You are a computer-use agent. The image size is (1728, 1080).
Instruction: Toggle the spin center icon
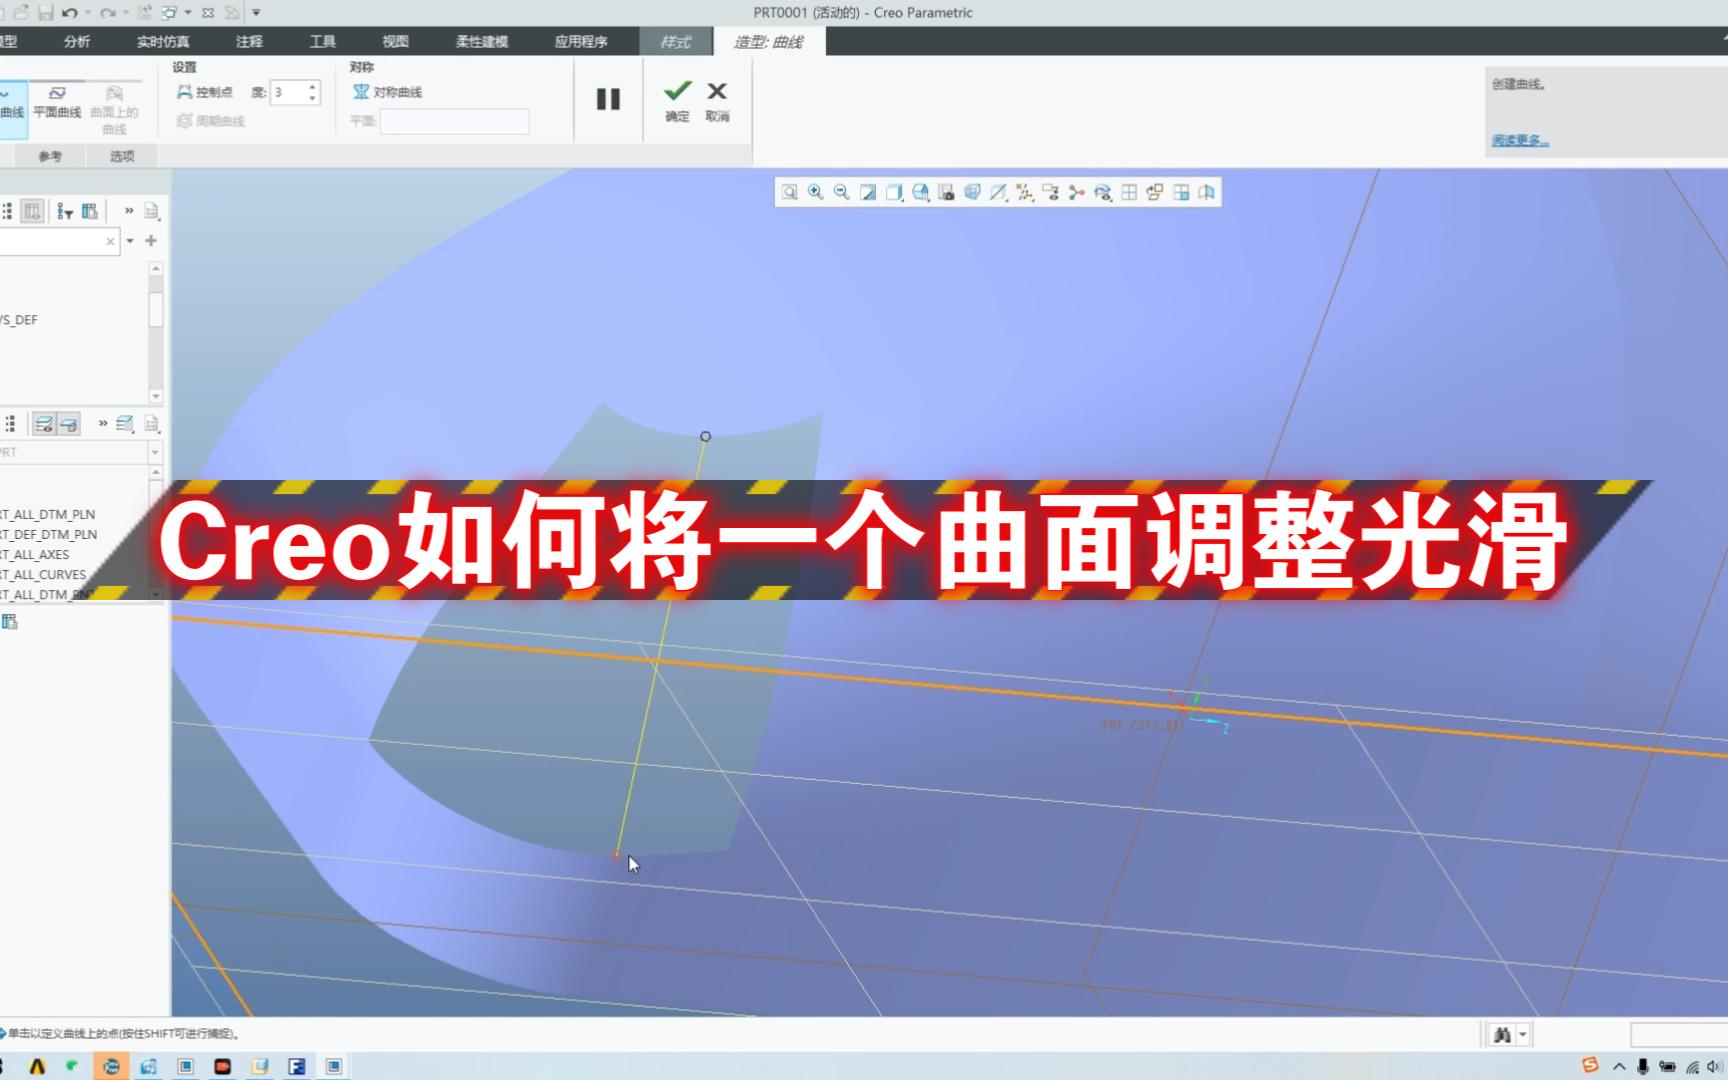pos(1076,193)
